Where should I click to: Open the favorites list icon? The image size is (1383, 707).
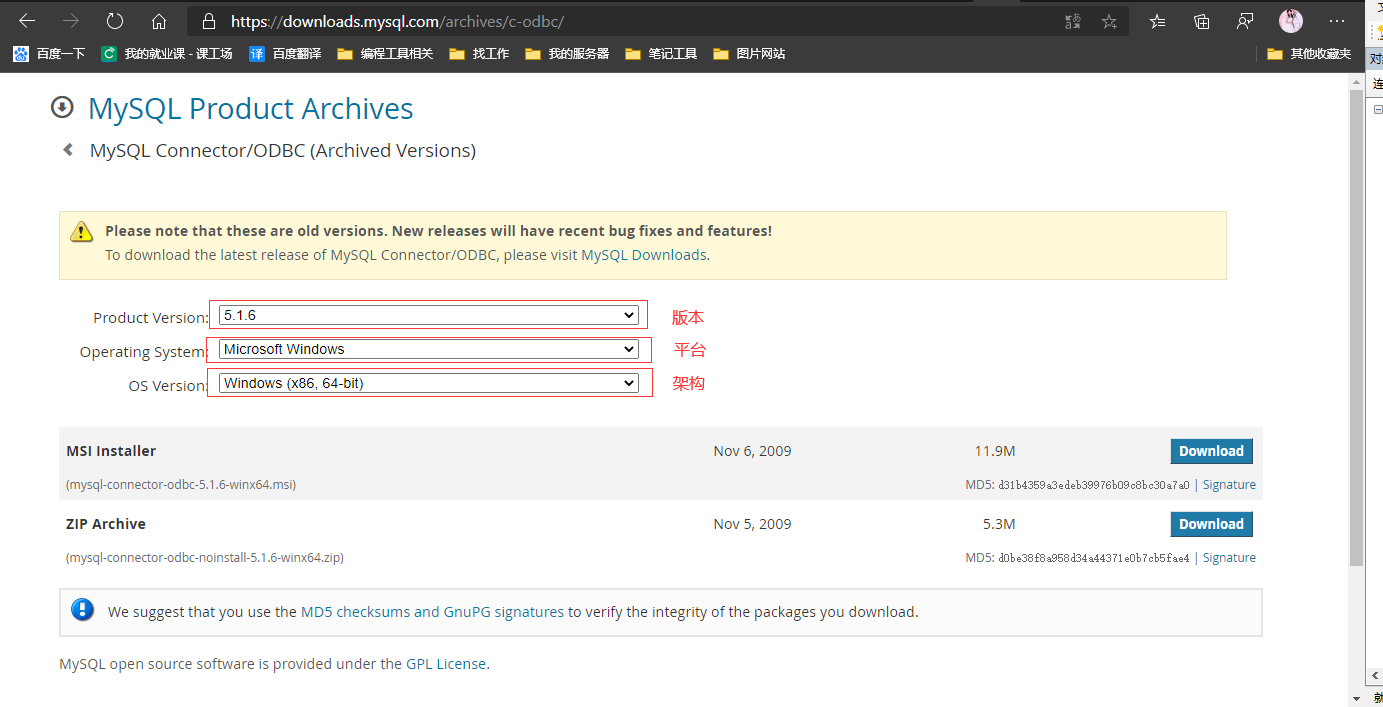click(1157, 21)
